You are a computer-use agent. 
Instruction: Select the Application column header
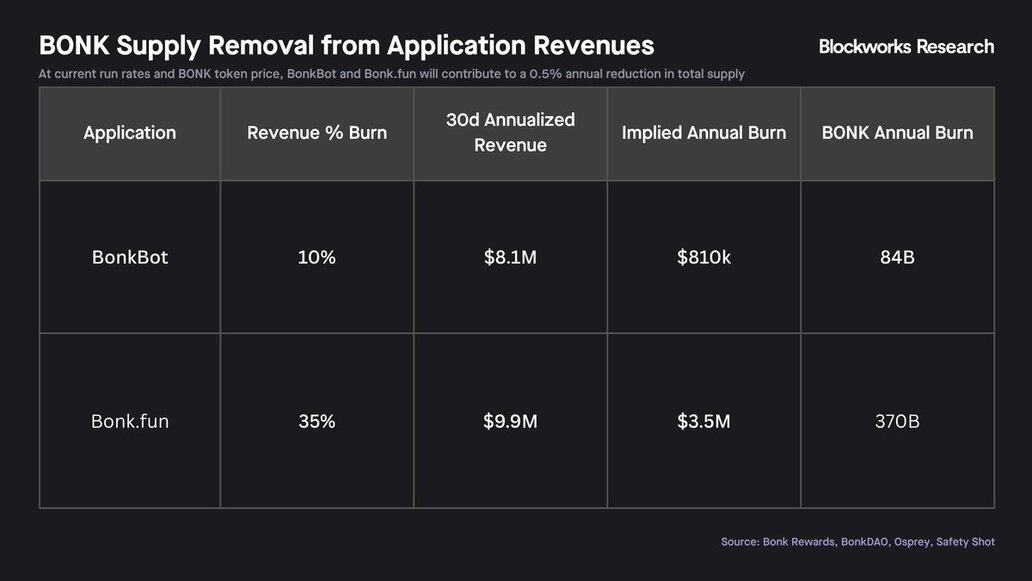130,133
